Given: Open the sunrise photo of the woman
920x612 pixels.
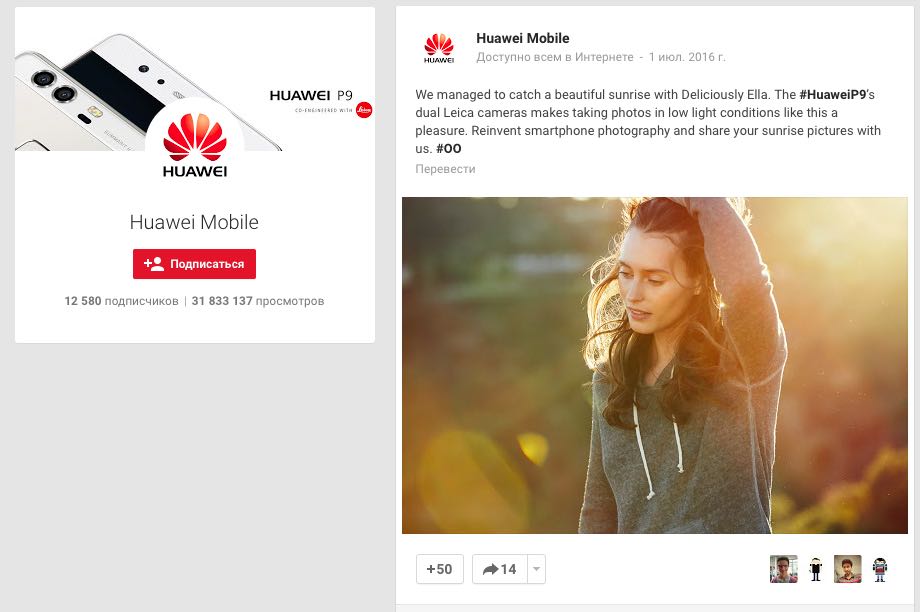Looking at the screenshot, I should [x=655, y=365].
